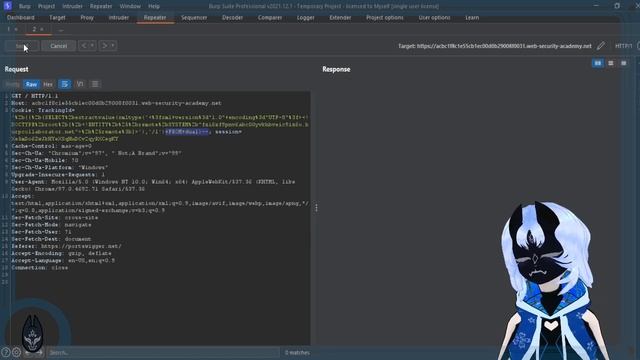Edit the target with the pencil icon
The height and width of the screenshot is (360, 640).
[600, 46]
